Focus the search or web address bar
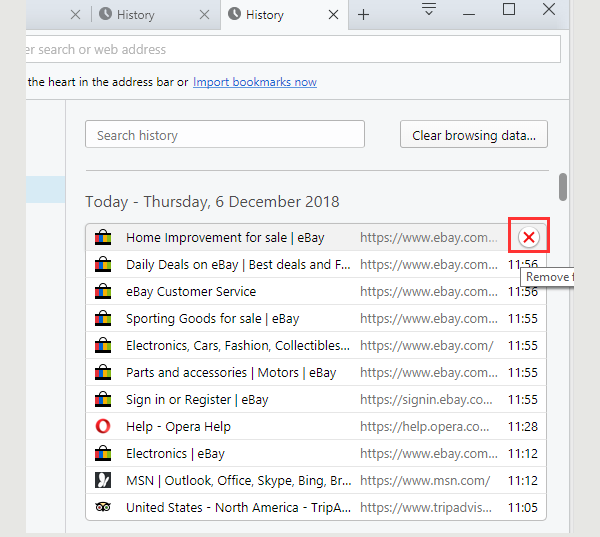 click(x=293, y=49)
